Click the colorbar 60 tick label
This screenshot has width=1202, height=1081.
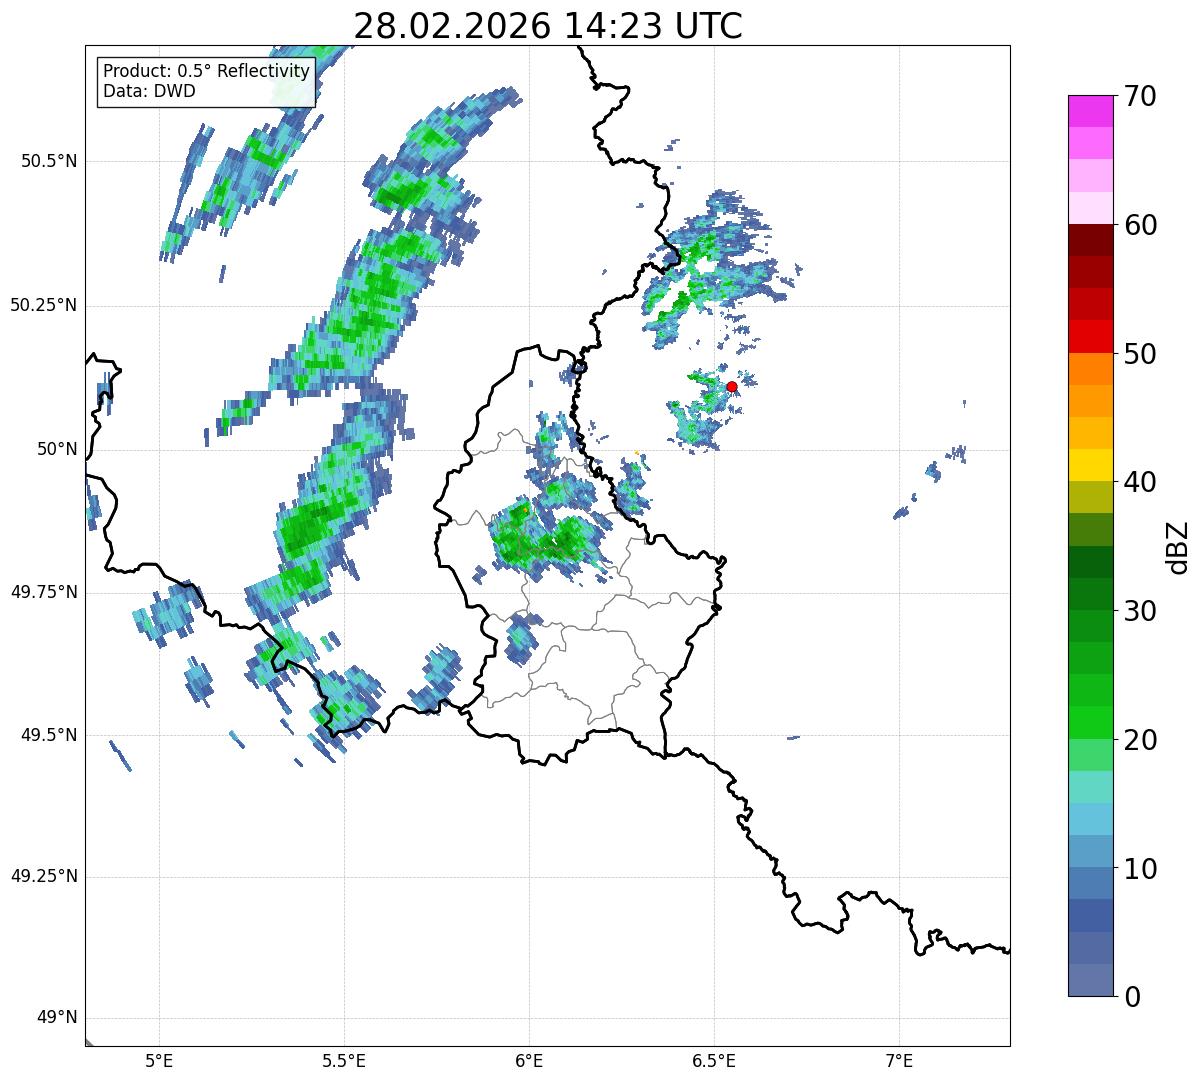point(1140,225)
